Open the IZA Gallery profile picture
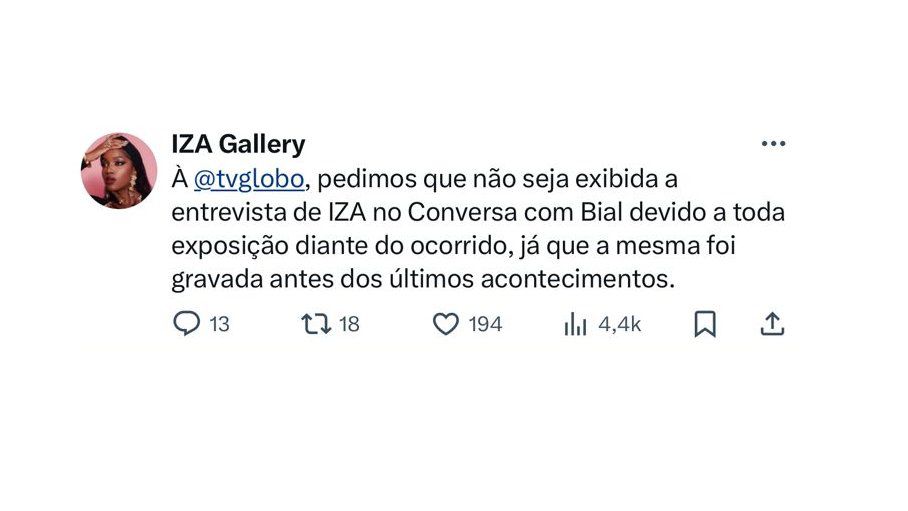 [x=119, y=170]
